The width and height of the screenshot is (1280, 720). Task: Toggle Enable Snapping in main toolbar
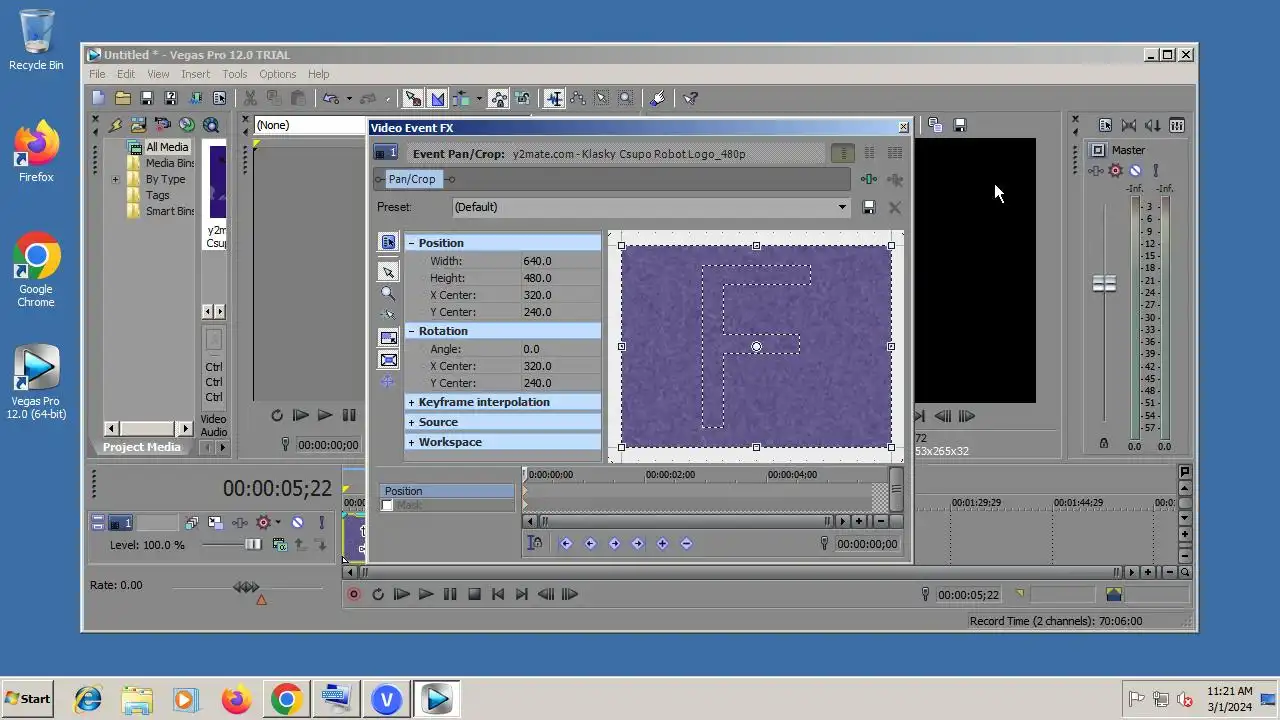pyautogui.click(x=412, y=98)
